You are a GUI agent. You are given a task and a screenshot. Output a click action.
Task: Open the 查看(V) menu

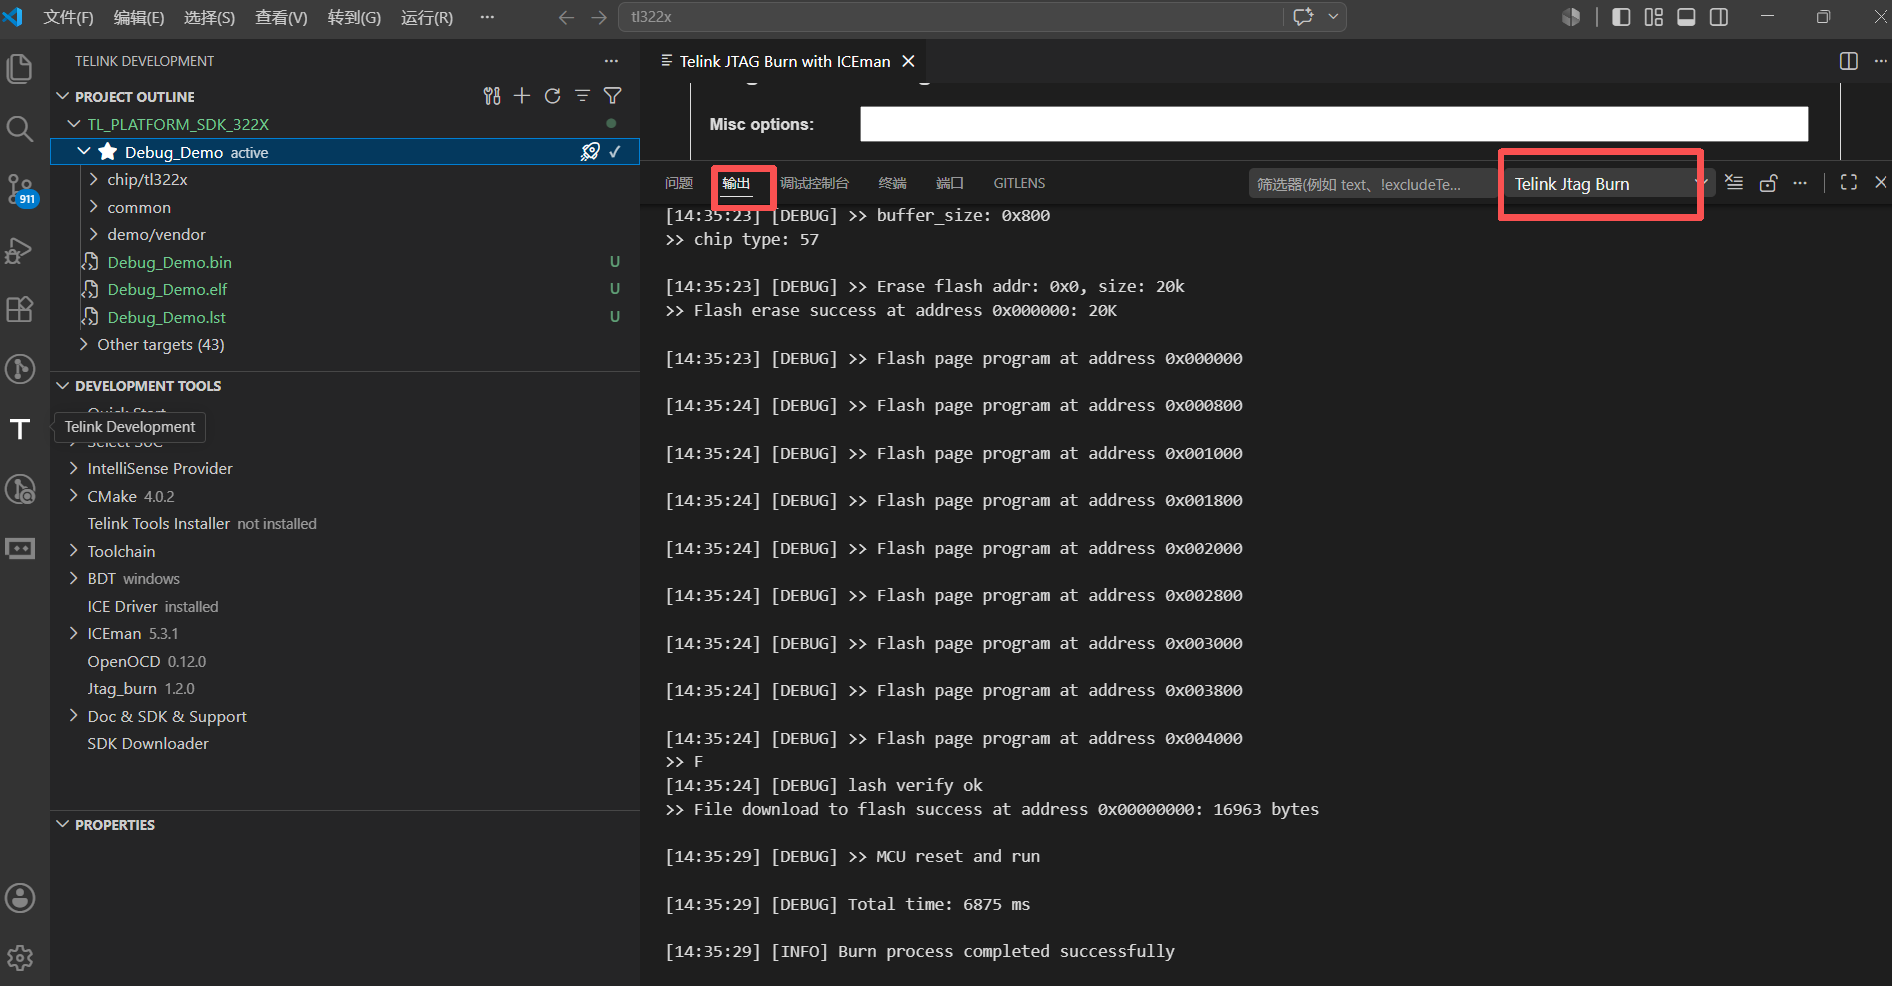(281, 17)
